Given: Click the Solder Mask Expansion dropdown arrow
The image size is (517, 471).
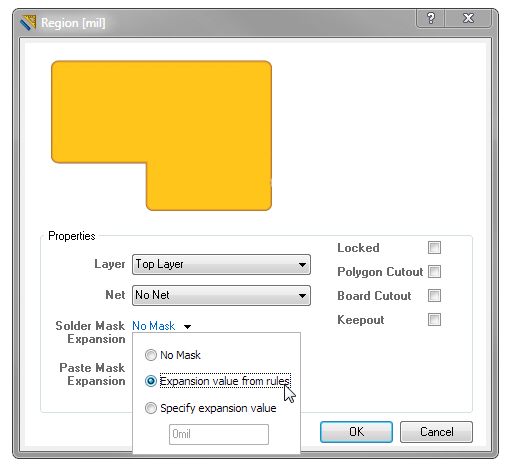Looking at the screenshot, I should pyautogui.click(x=187, y=327).
